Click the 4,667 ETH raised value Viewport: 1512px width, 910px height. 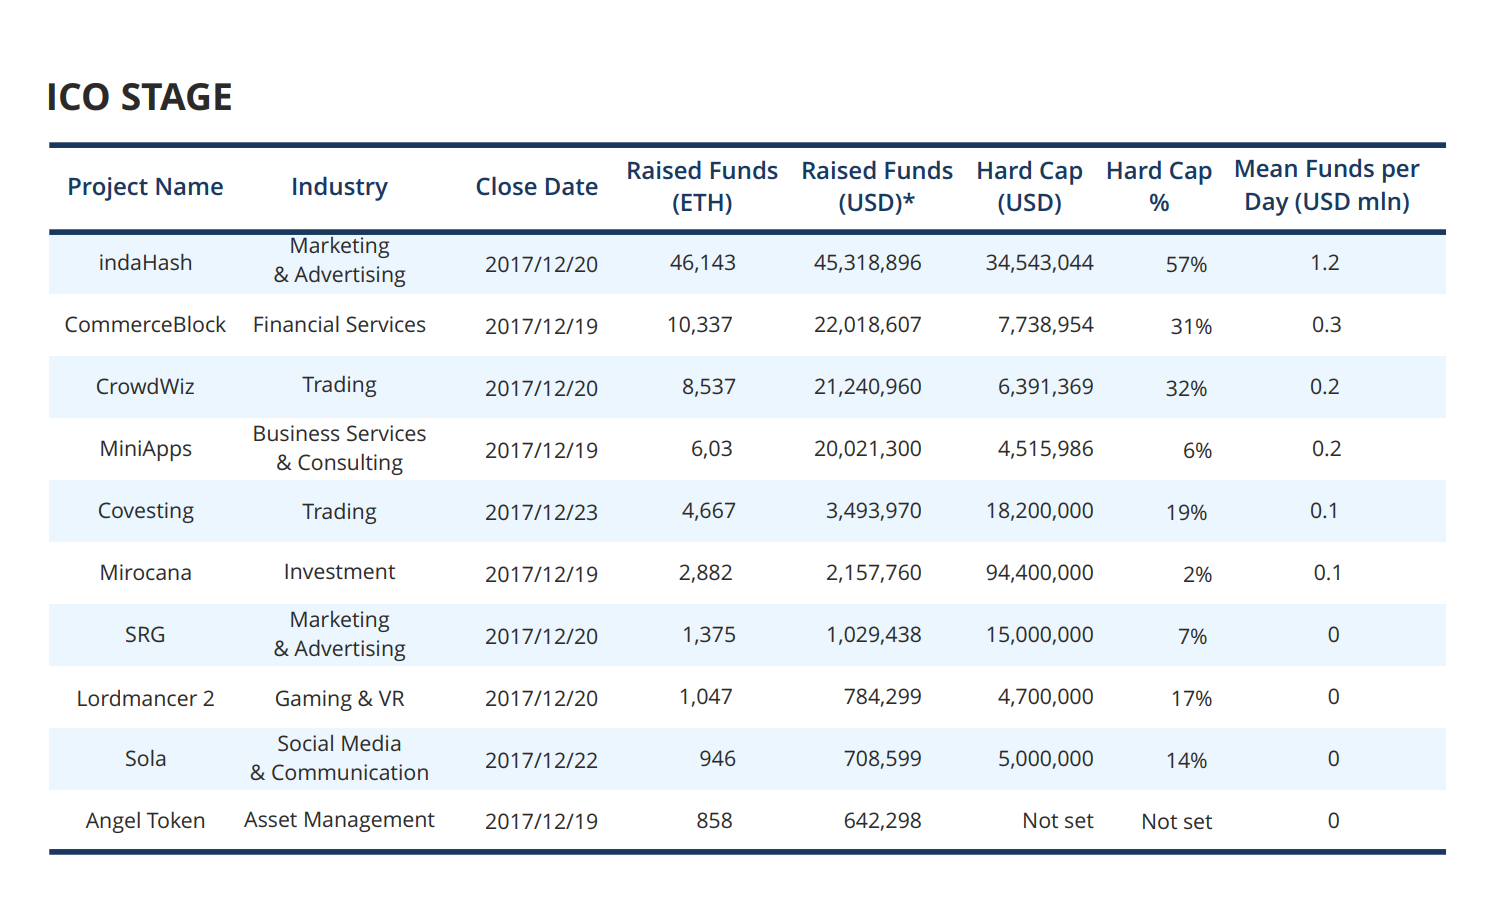point(709,511)
